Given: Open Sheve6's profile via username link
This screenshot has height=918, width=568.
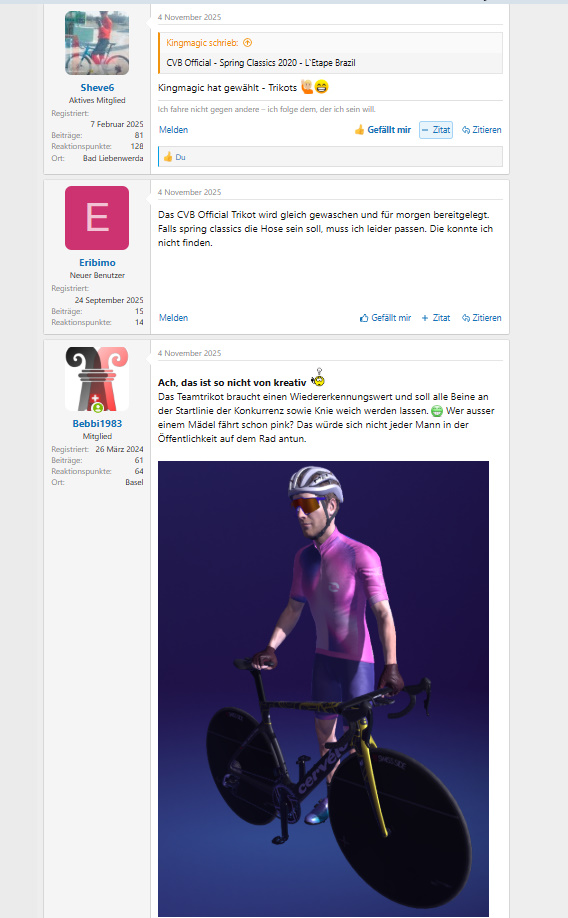Looking at the screenshot, I should 97,88.
